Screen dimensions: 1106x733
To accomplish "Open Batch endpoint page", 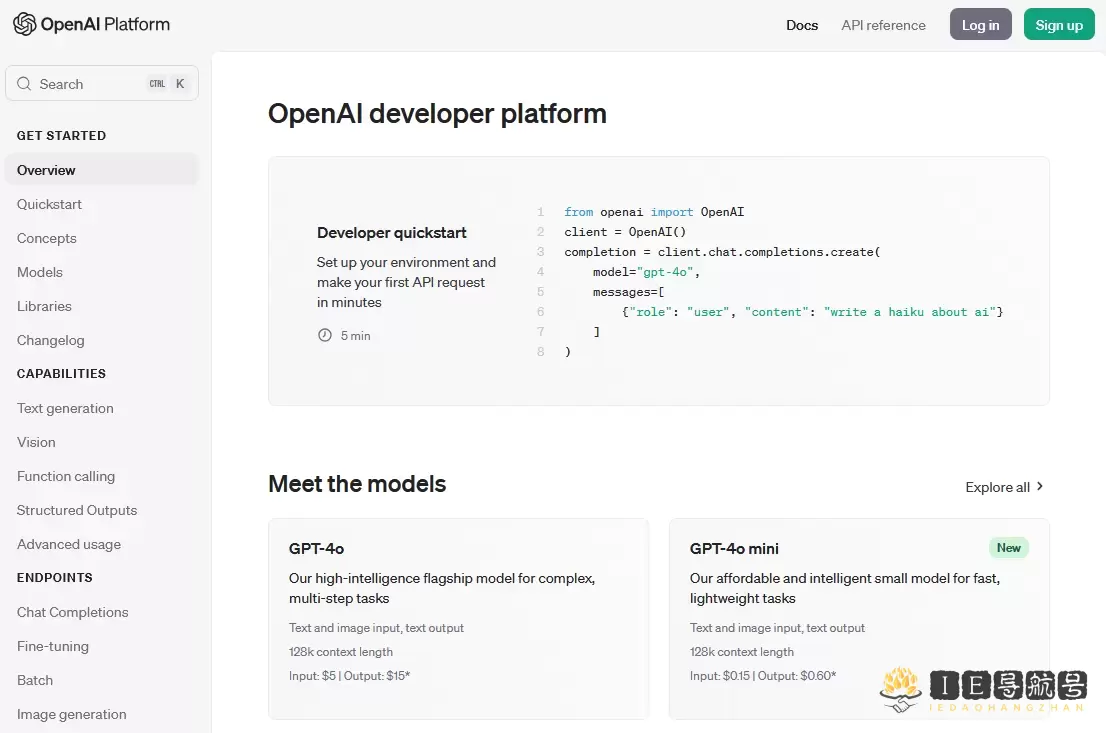I will click(35, 680).
